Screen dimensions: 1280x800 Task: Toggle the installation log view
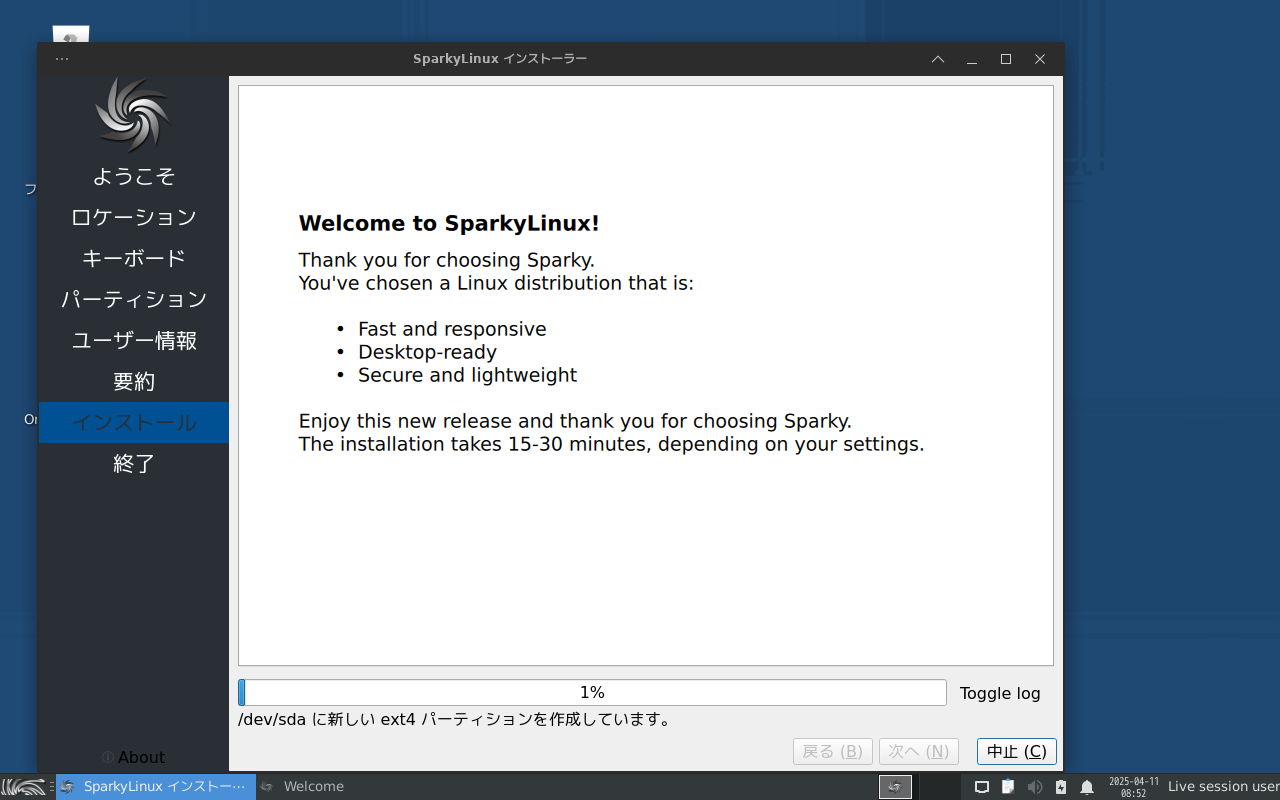(1000, 693)
